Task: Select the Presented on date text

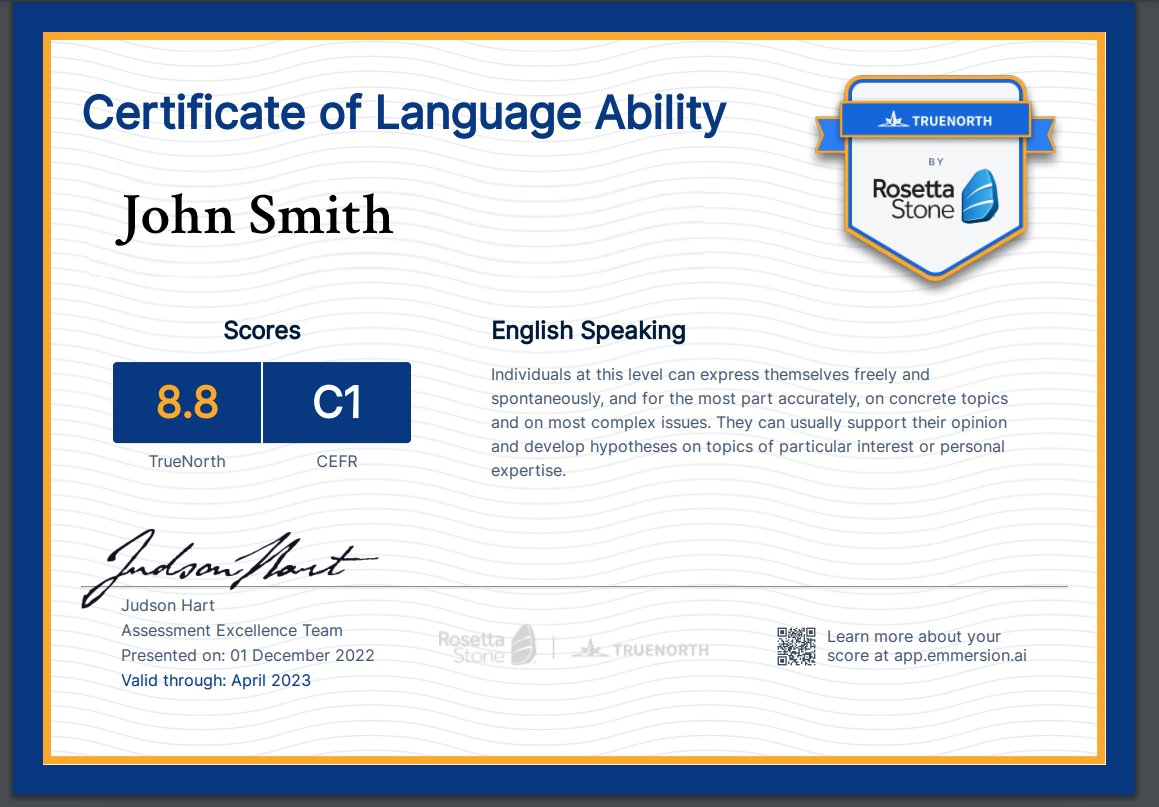Action: 247,655
